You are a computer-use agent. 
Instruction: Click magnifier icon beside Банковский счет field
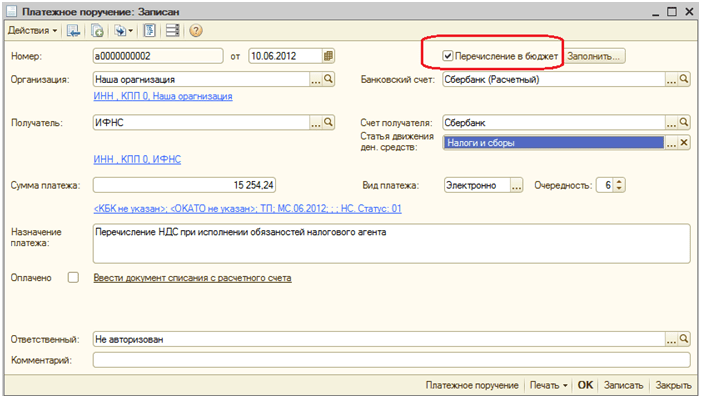[684, 79]
